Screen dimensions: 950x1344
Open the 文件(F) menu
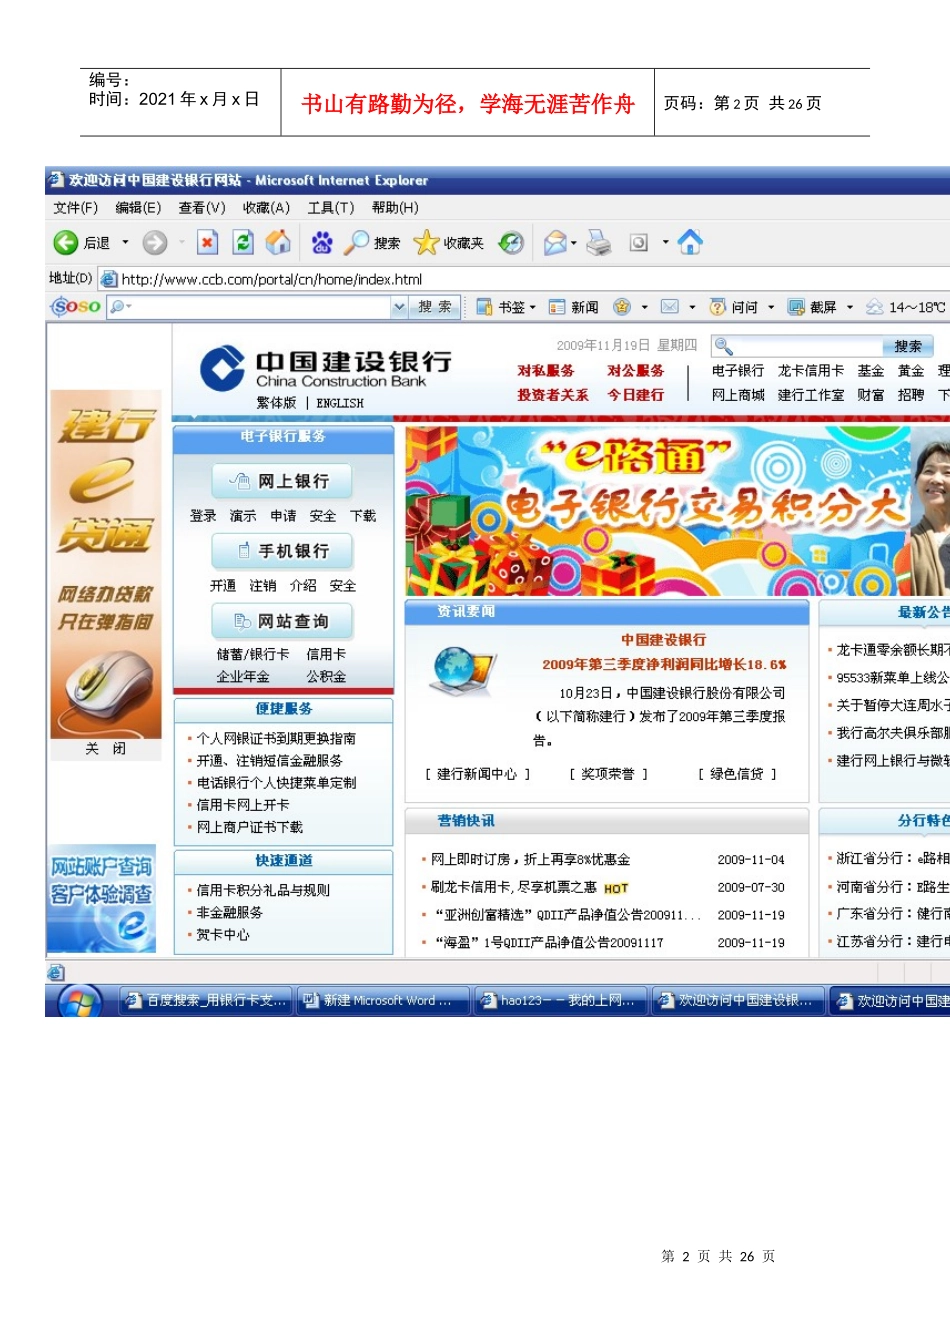(x=75, y=208)
